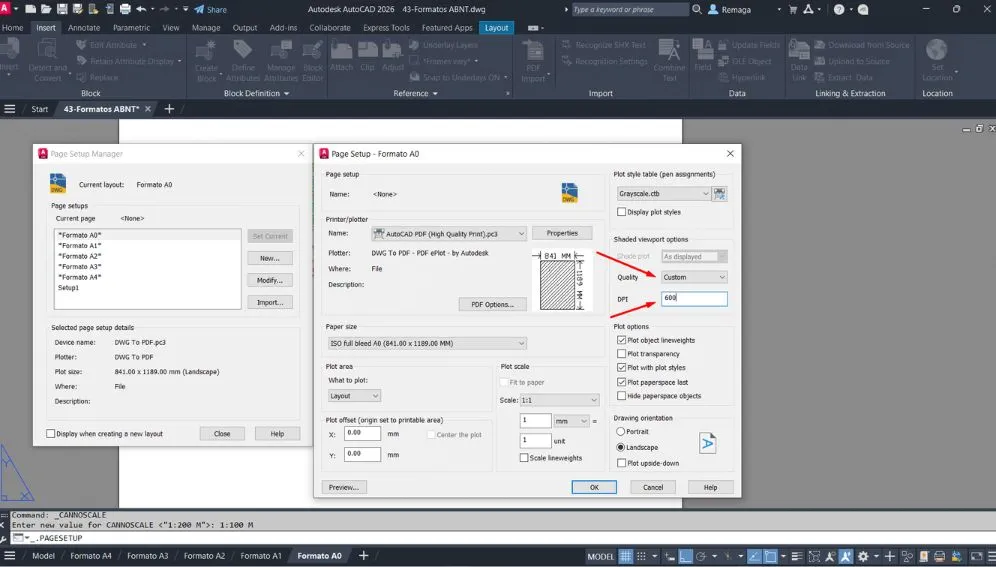Image resolution: width=996 pixels, height=567 pixels.
Task: Open the Quality Custom dropdown
Action: tap(694, 277)
